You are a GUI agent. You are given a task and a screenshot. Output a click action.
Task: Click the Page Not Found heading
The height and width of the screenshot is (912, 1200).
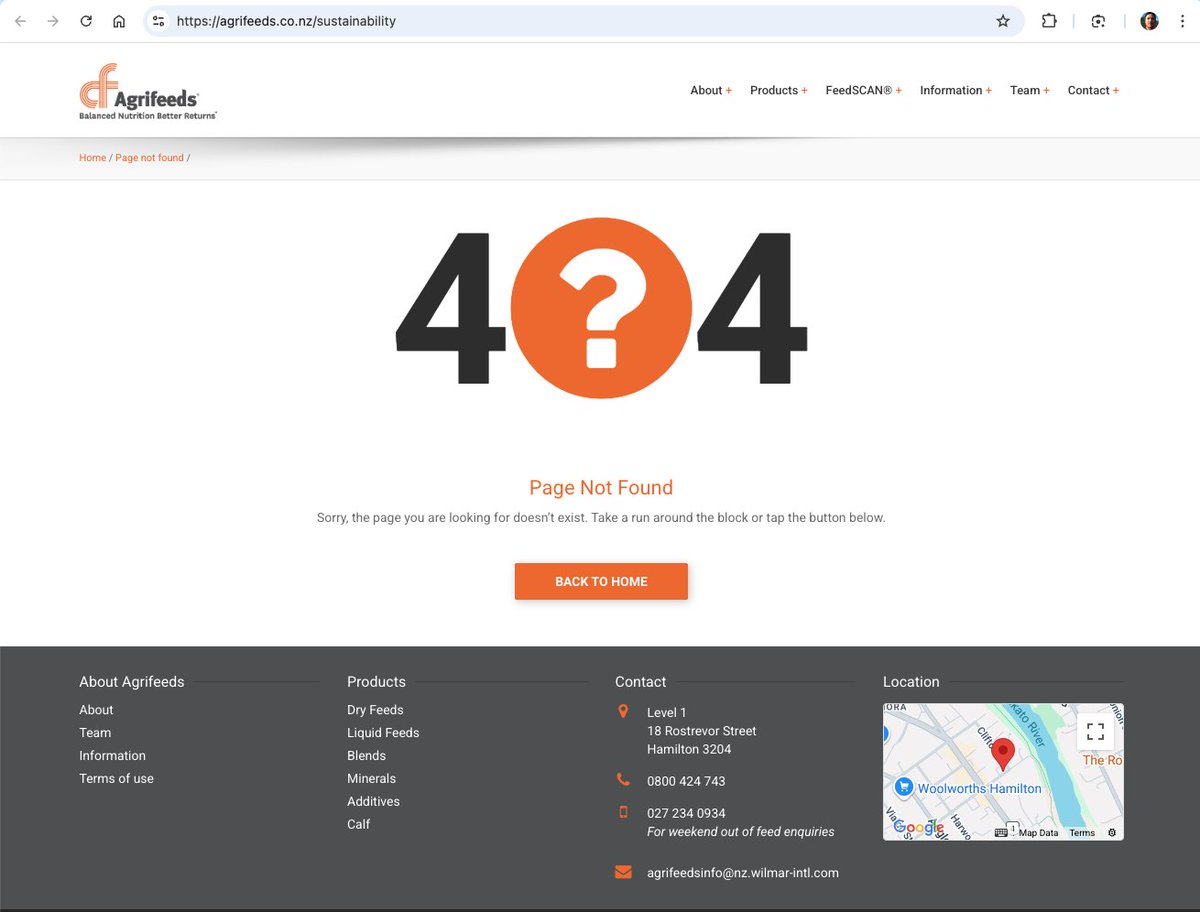(x=601, y=488)
